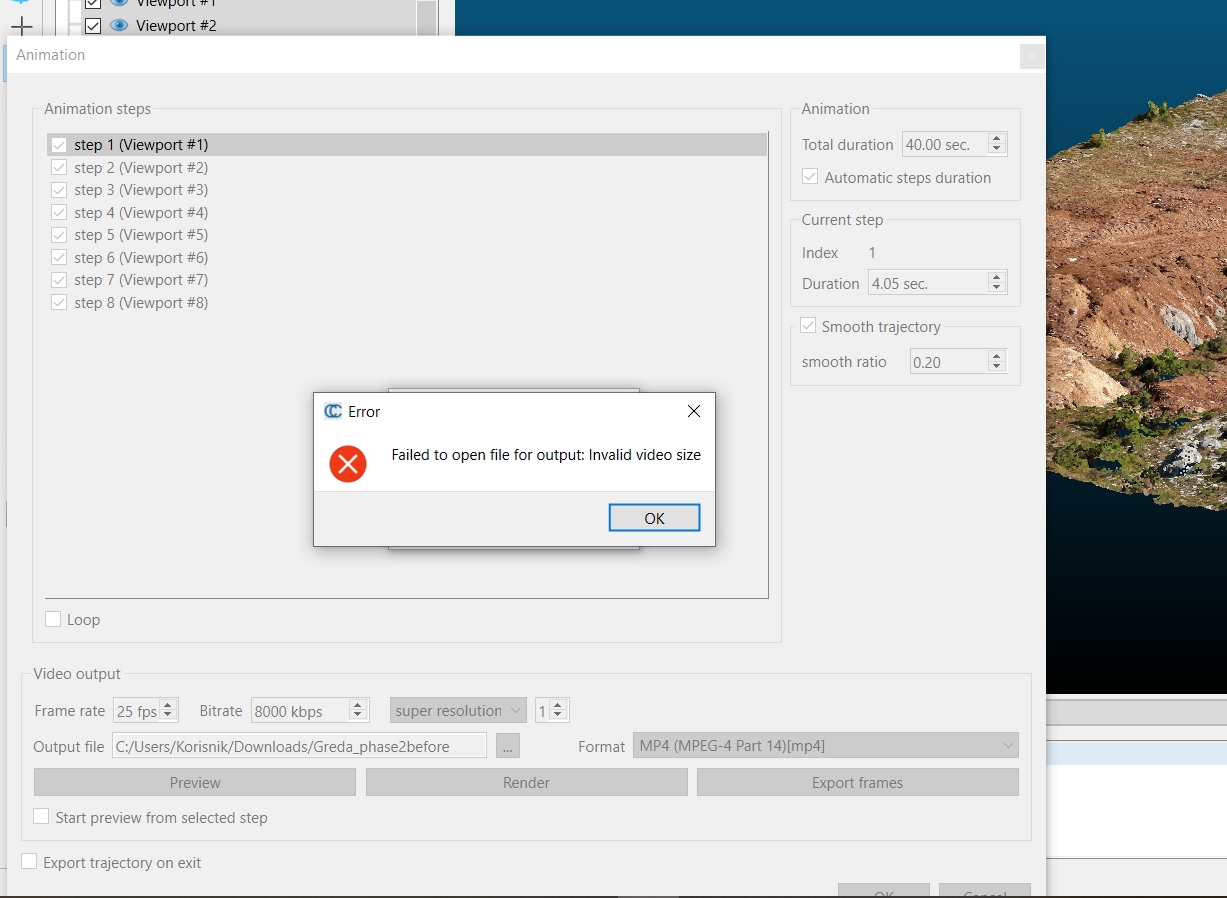Increase Frame rate with the up arrow
This screenshot has width=1227, height=898.
(168, 705)
